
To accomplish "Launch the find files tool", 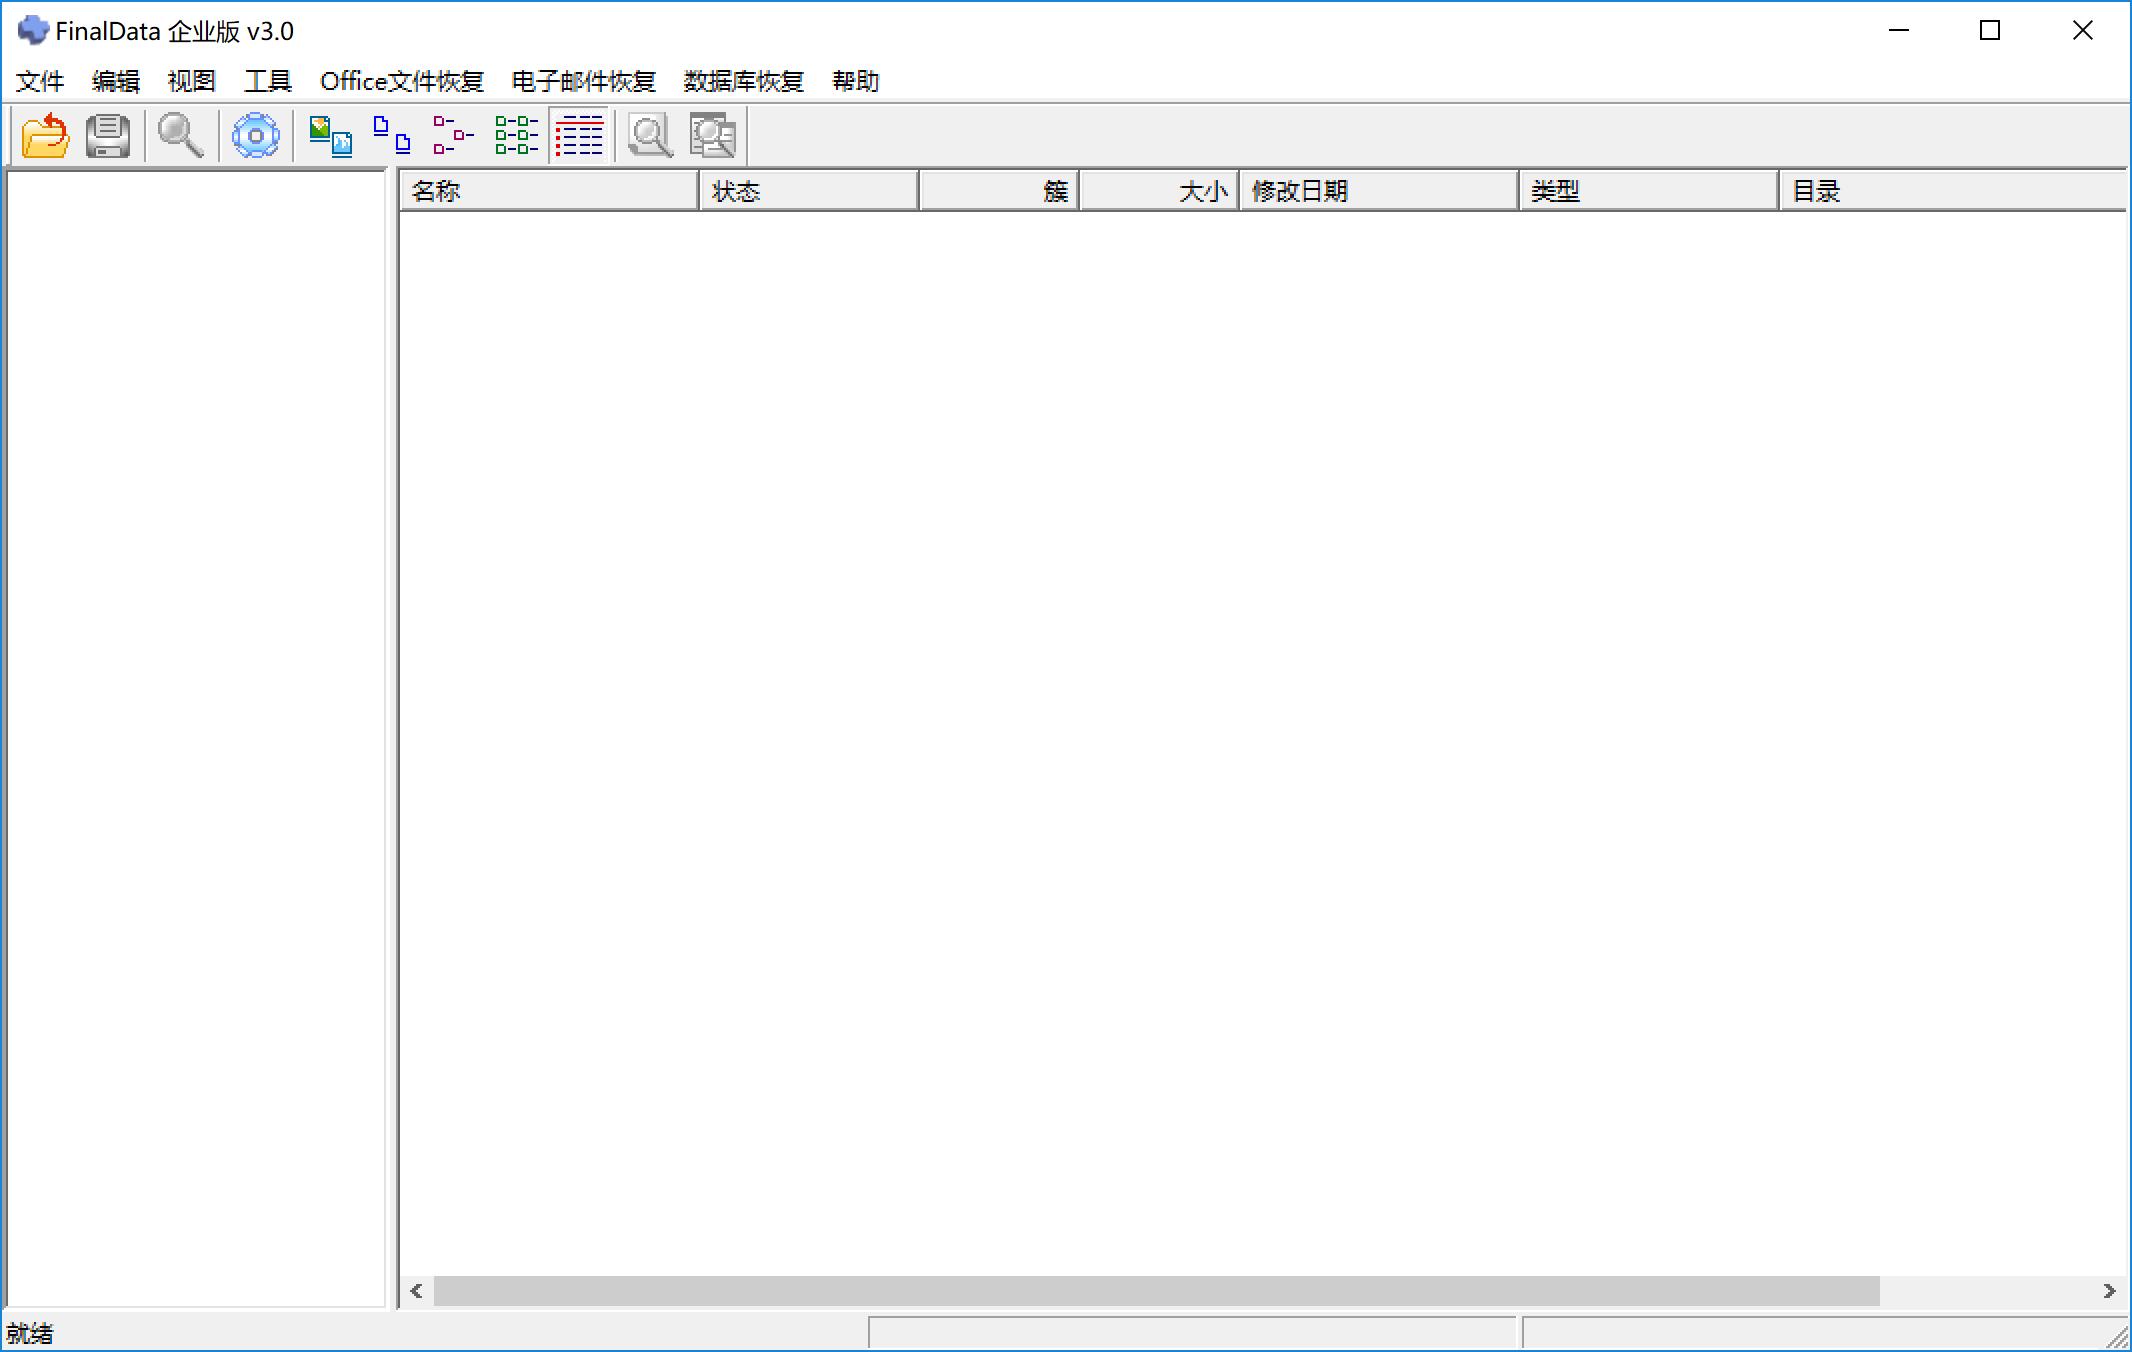I will click(179, 135).
